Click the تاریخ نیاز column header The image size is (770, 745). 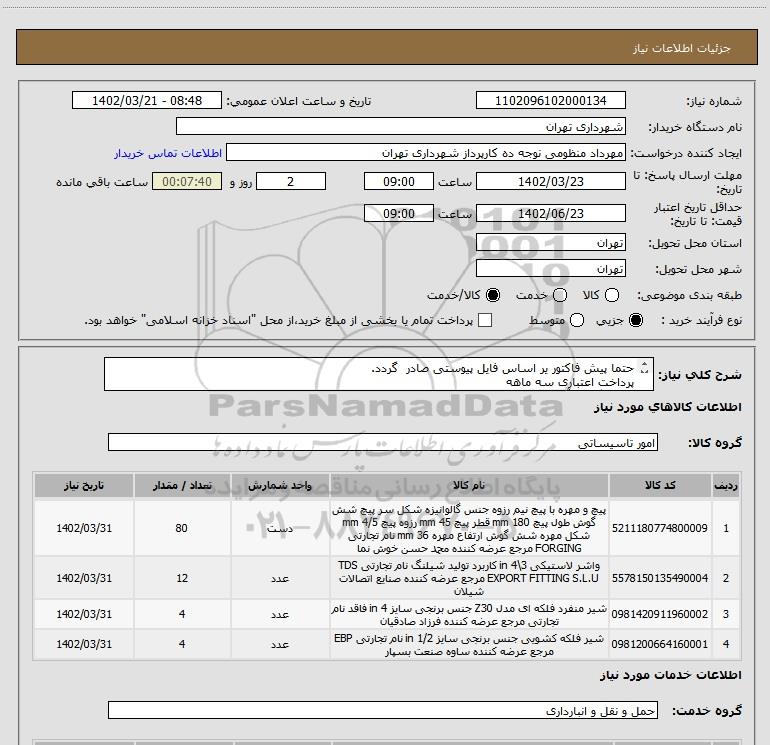83,486
